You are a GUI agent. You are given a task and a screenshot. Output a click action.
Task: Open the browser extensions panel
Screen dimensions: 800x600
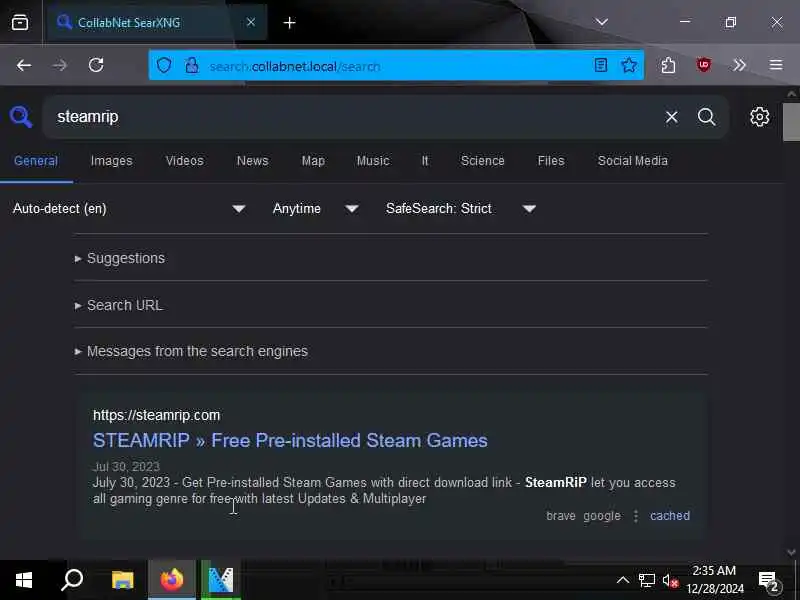(x=668, y=65)
